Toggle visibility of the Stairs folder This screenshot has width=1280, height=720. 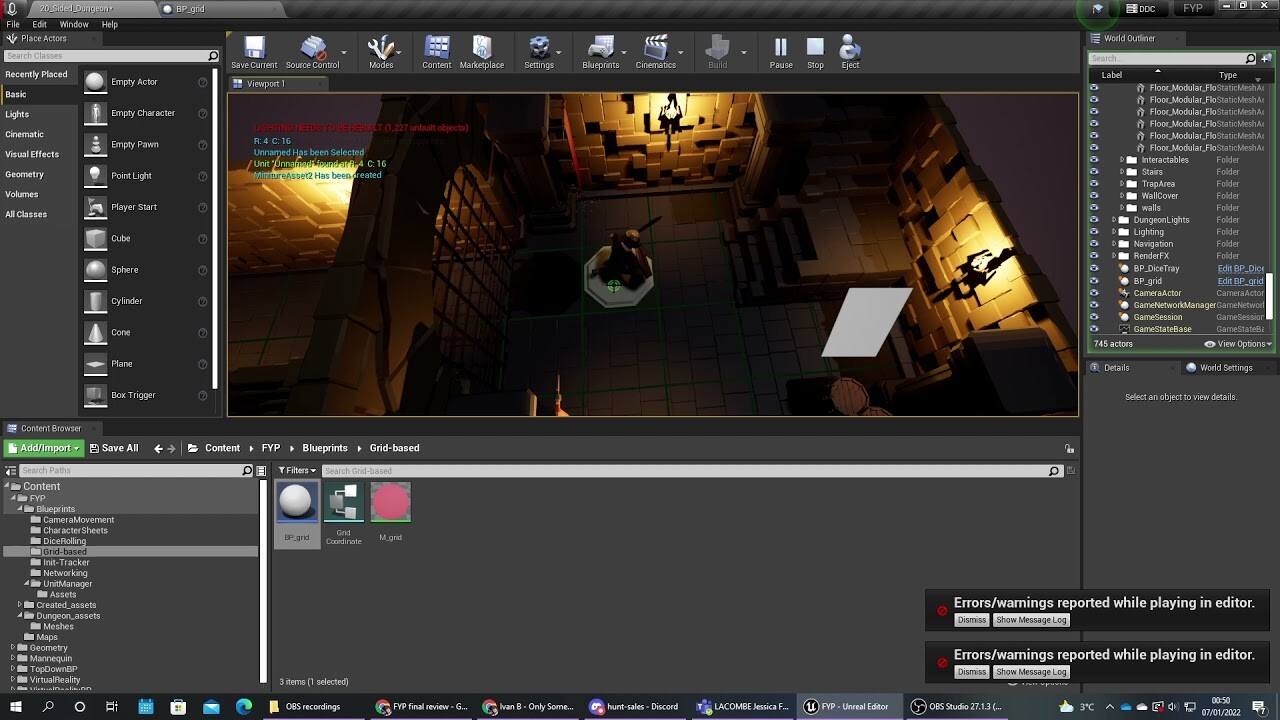pyautogui.click(x=1094, y=171)
